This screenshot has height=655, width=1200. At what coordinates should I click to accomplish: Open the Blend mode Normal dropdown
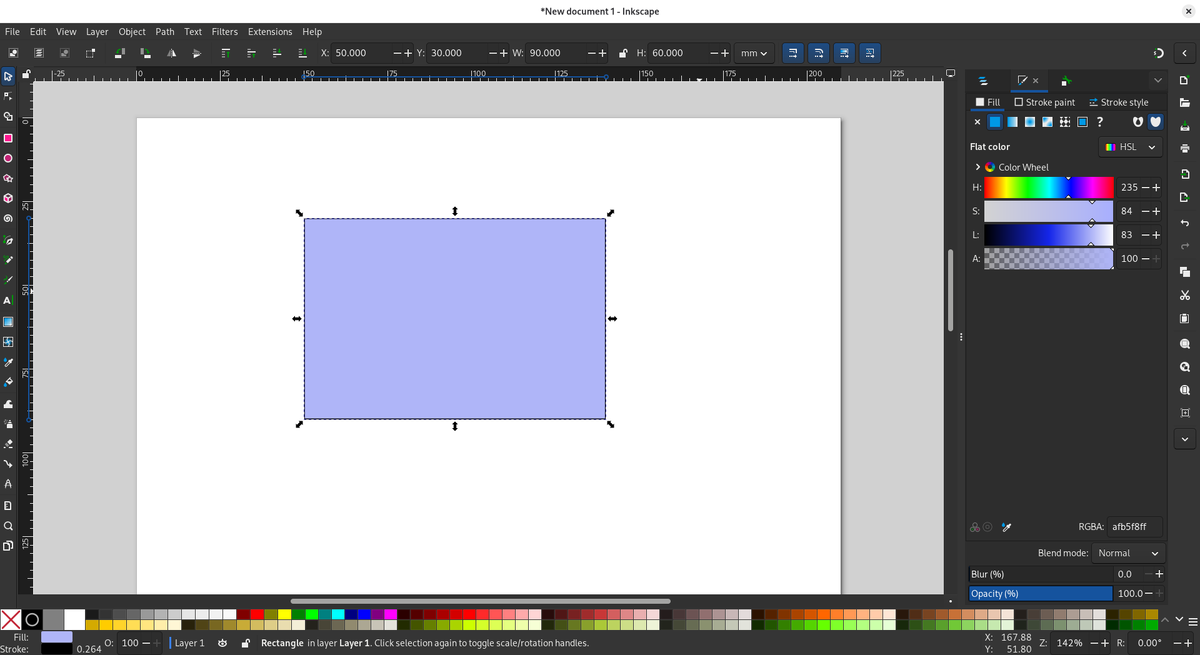(1128, 553)
